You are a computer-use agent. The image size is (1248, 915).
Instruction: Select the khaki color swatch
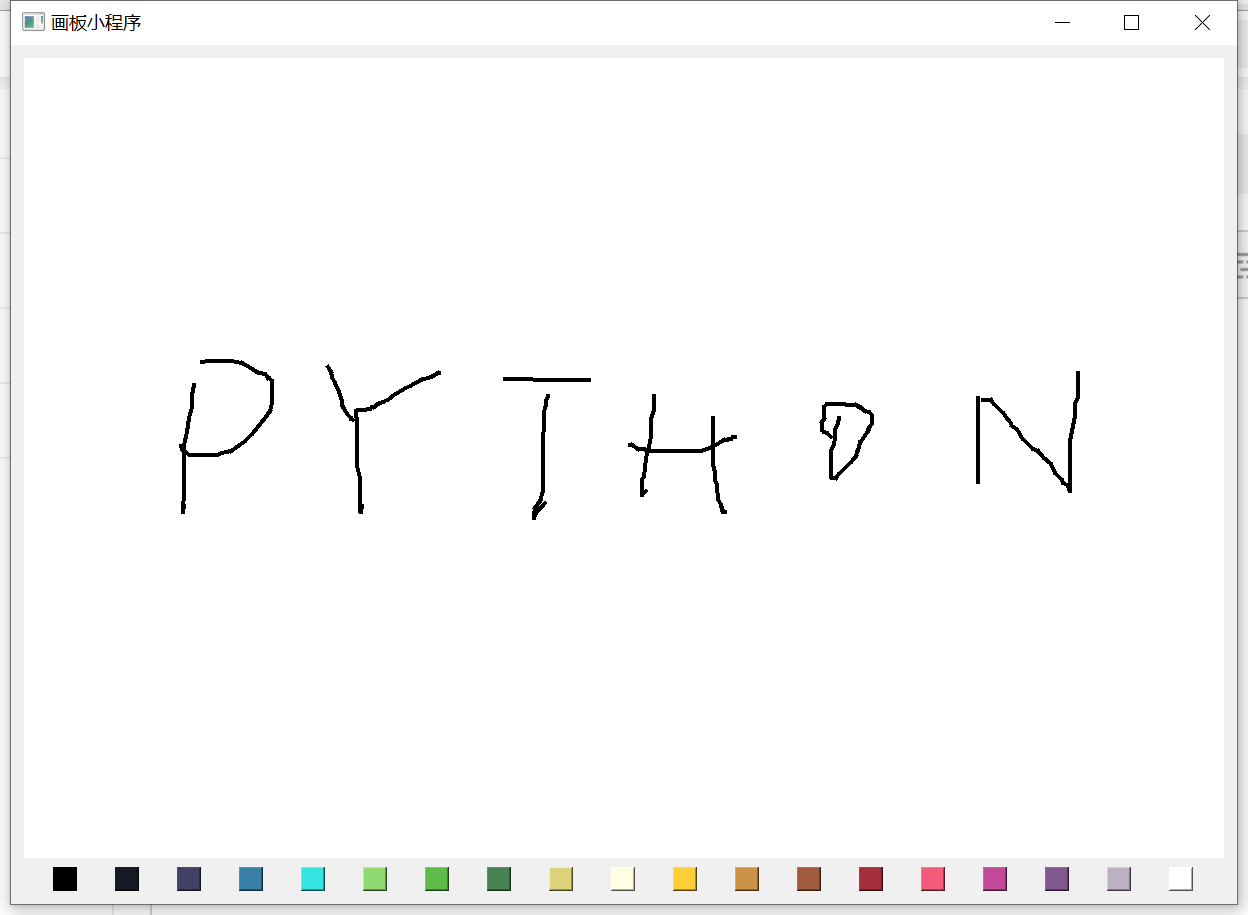point(560,878)
